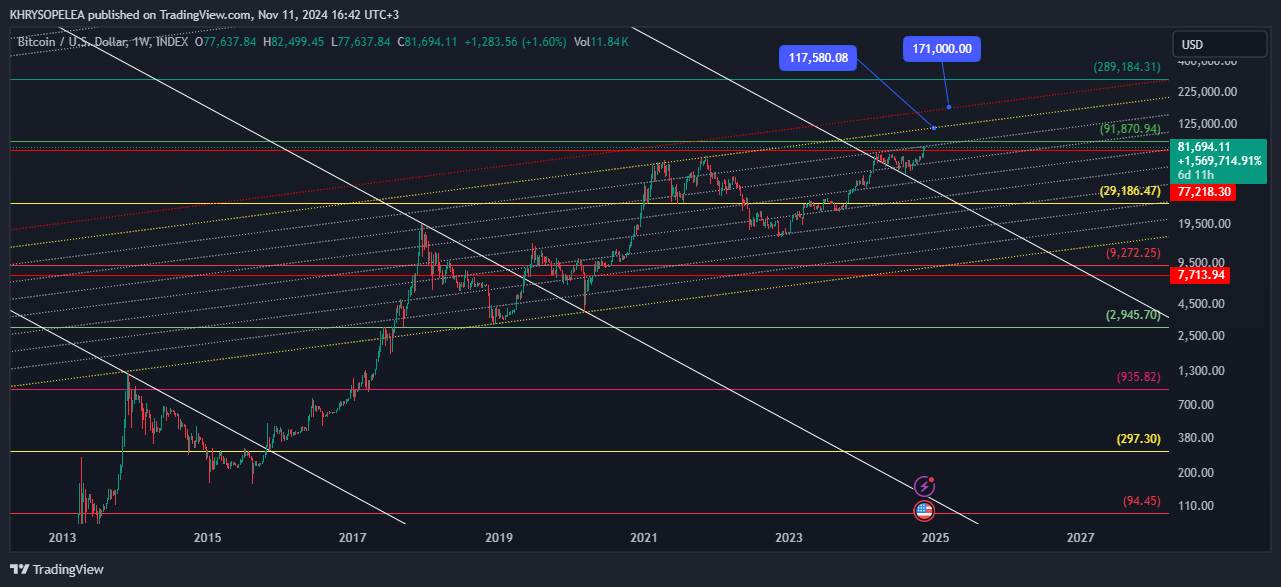
Task: Click the 2017 label on time axis
Action: click(352, 538)
